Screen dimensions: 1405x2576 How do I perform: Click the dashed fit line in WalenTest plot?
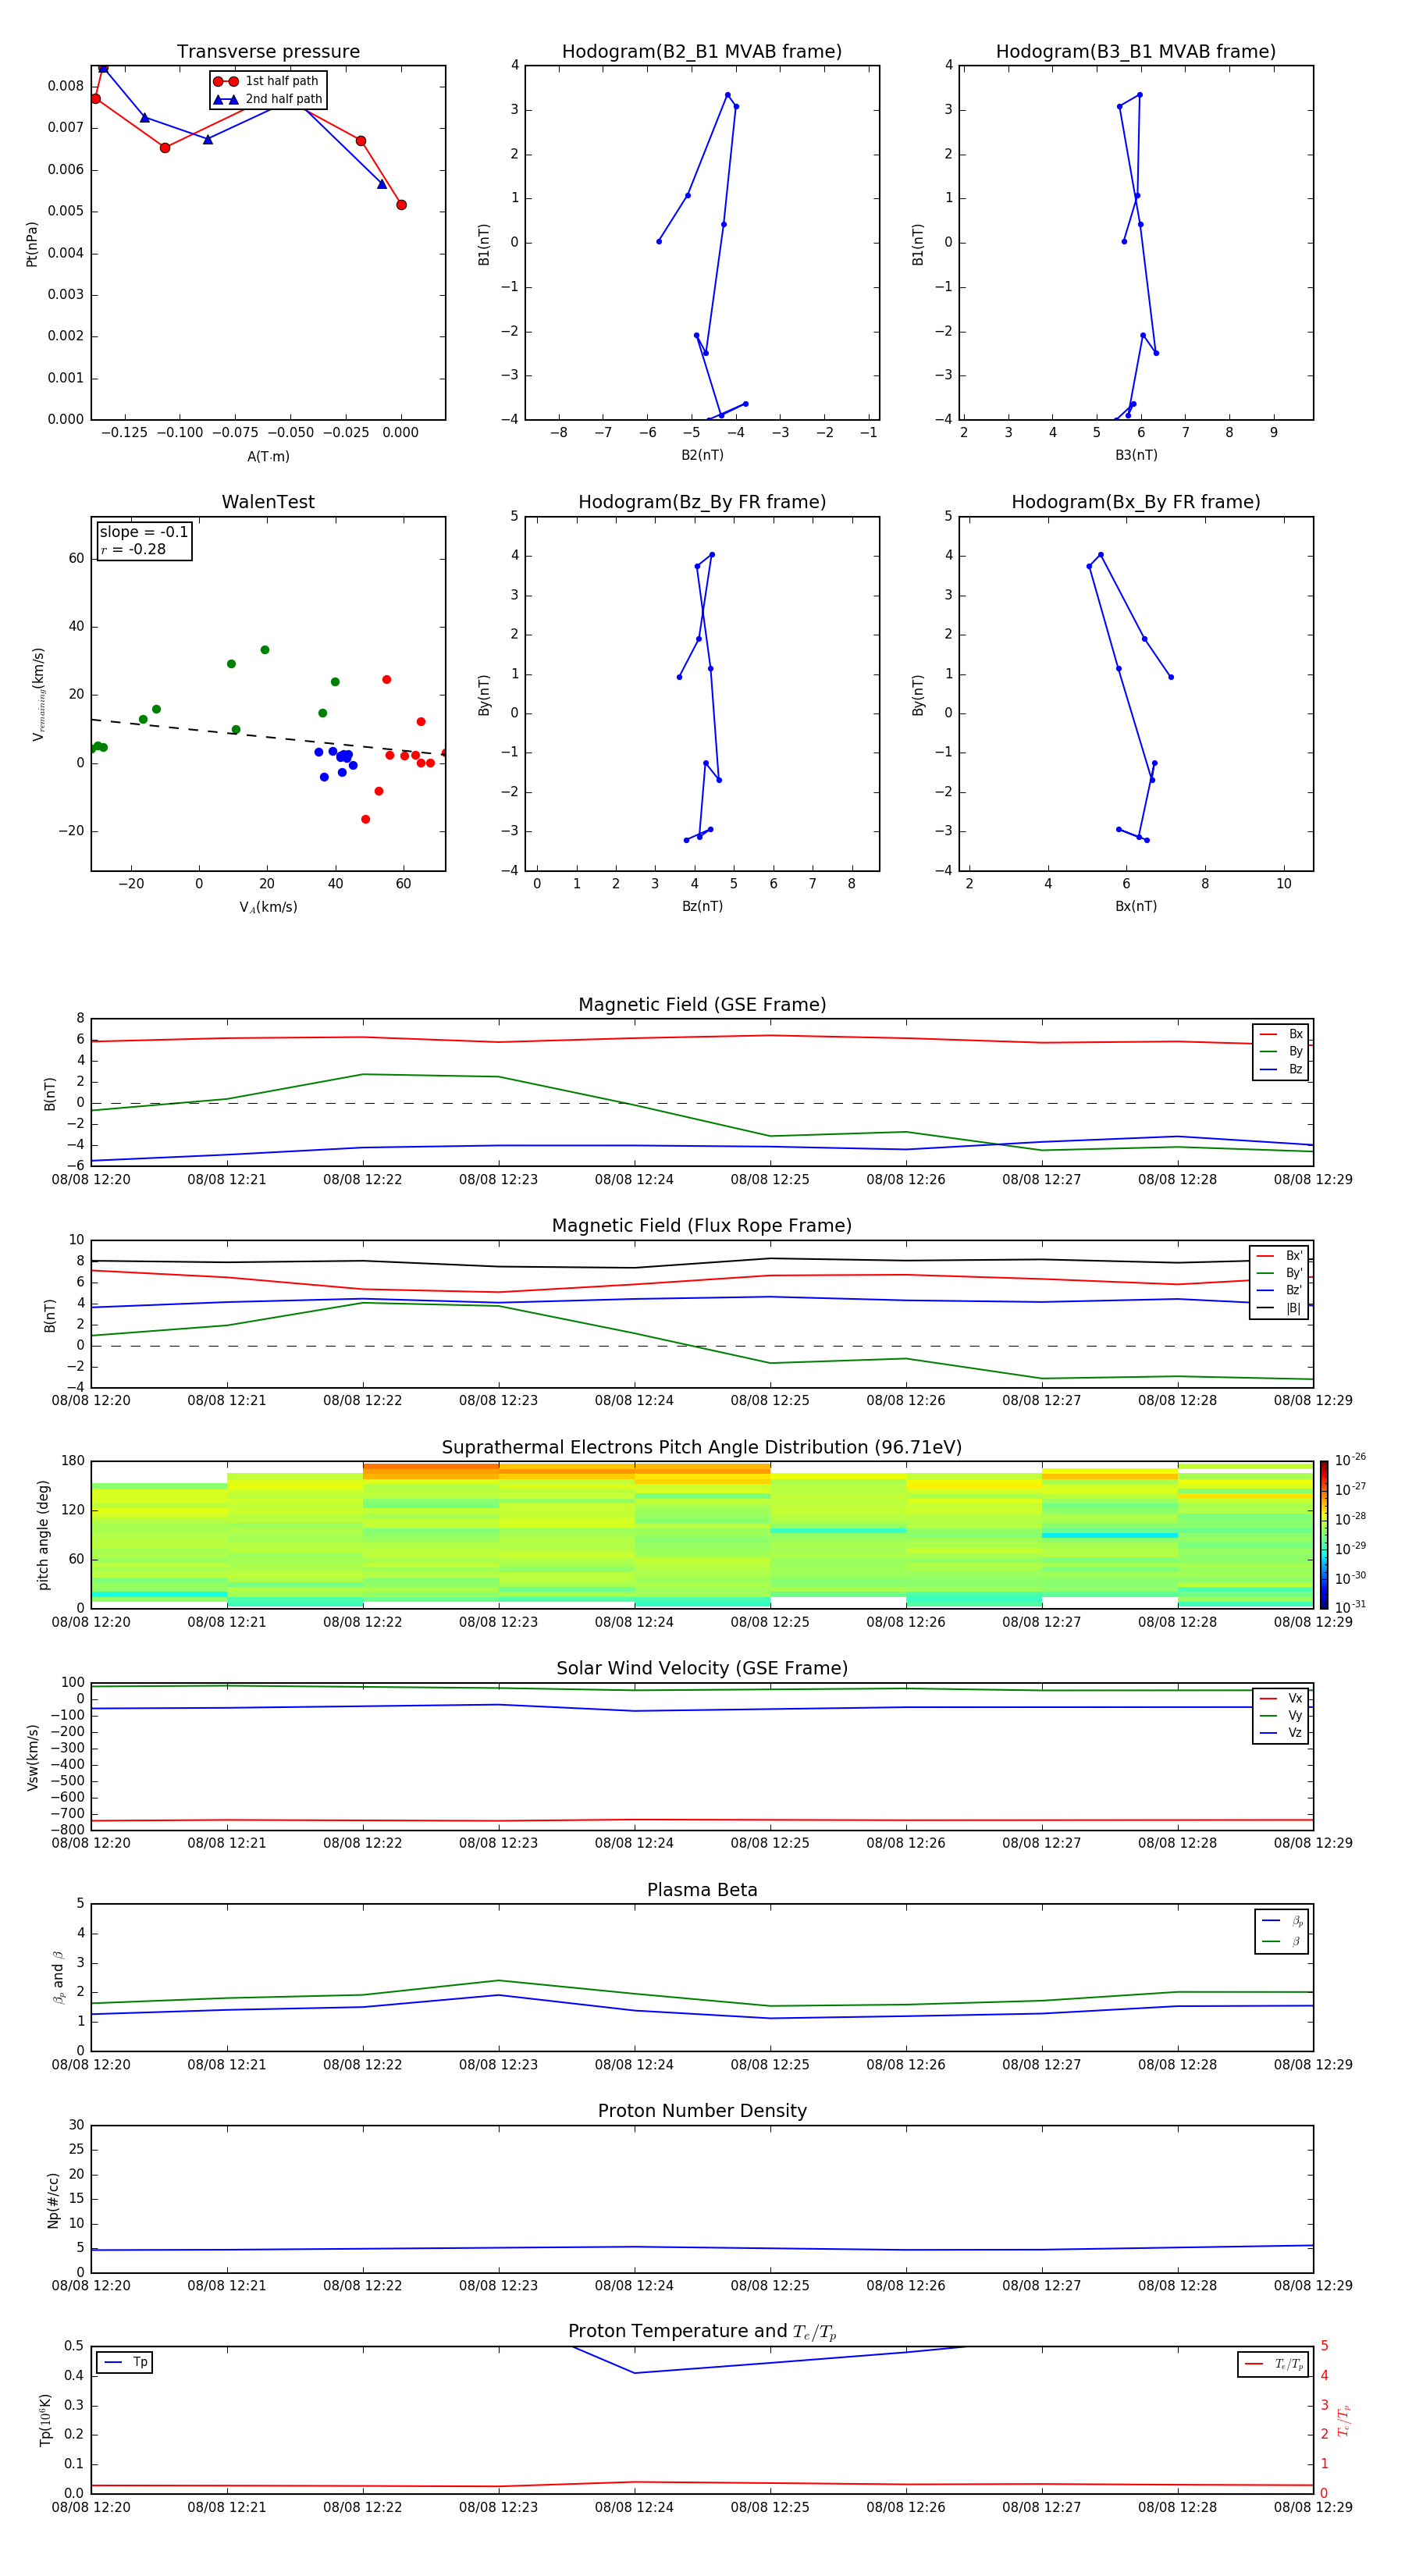268,737
